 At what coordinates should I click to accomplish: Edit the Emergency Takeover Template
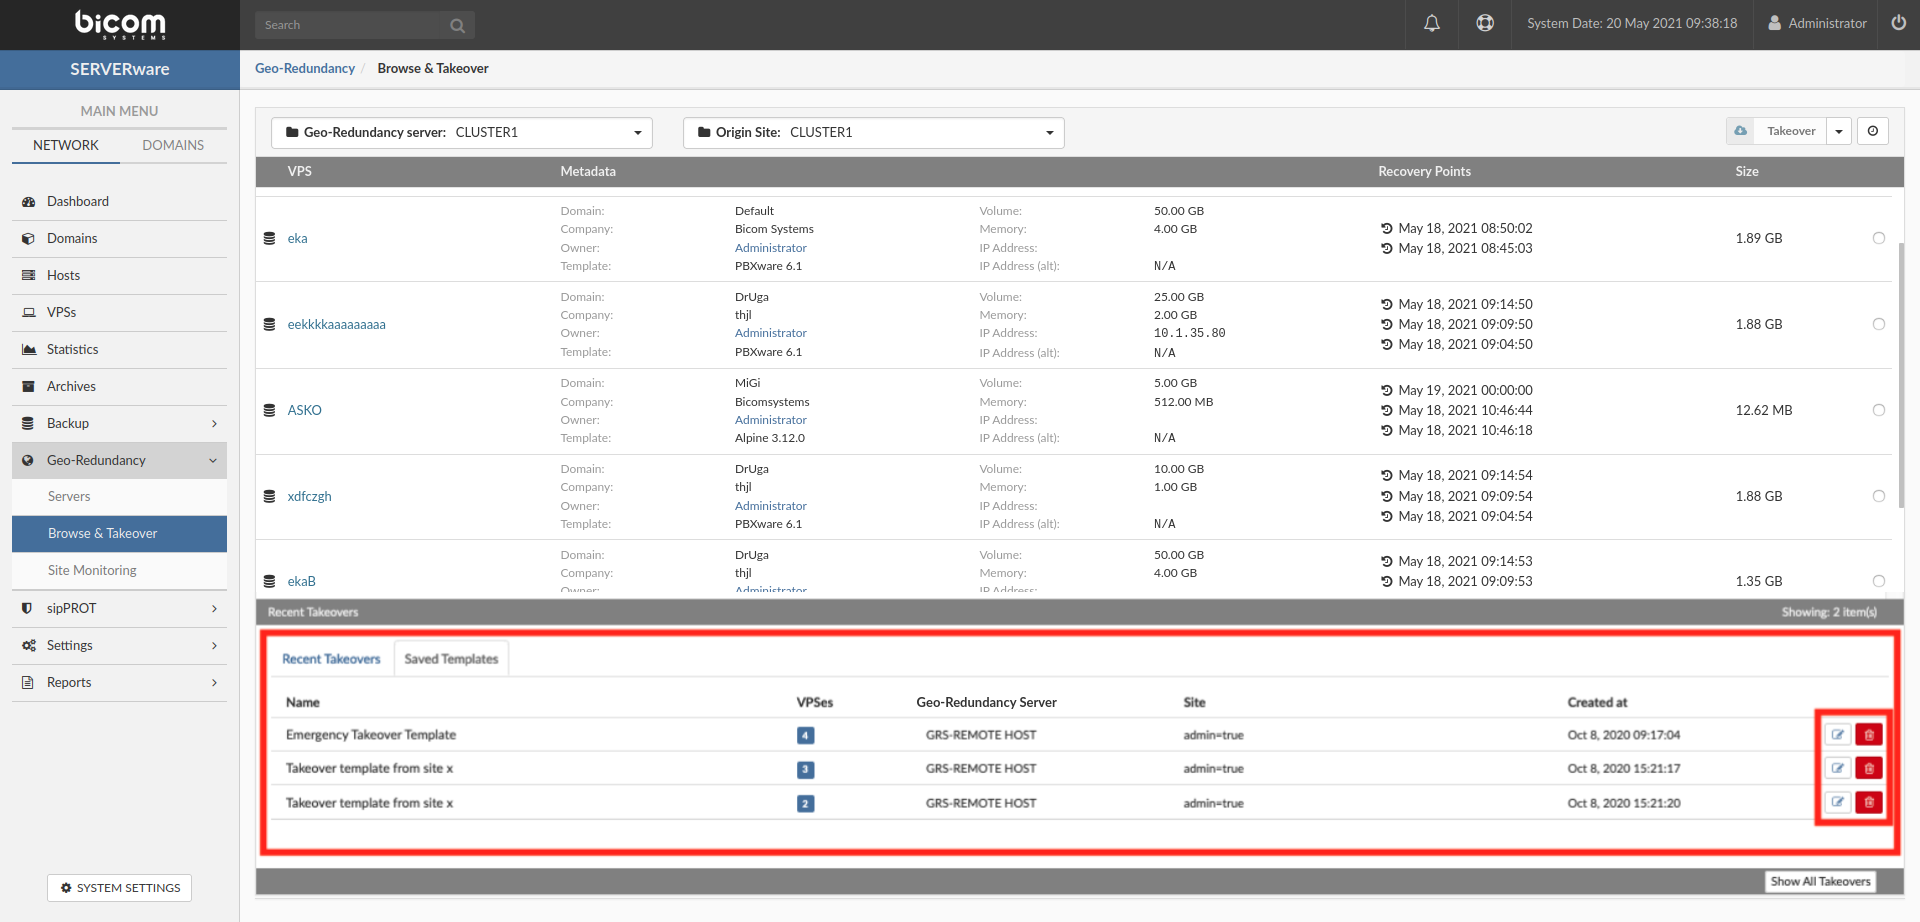click(x=1837, y=735)
